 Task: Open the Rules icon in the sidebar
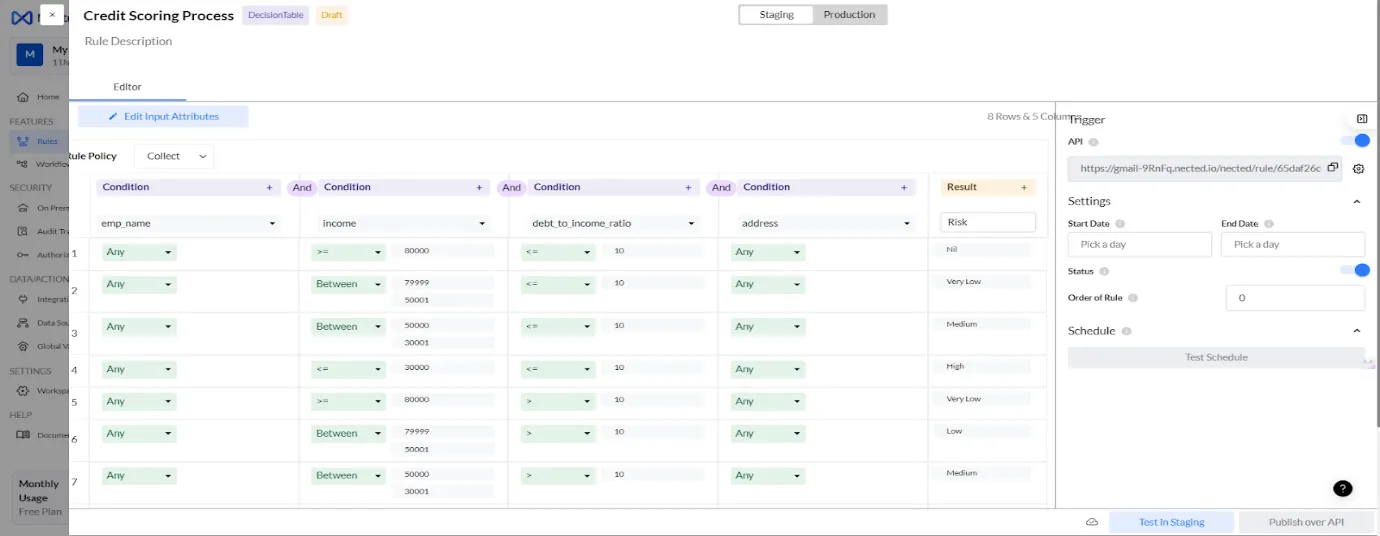[23, 141]
